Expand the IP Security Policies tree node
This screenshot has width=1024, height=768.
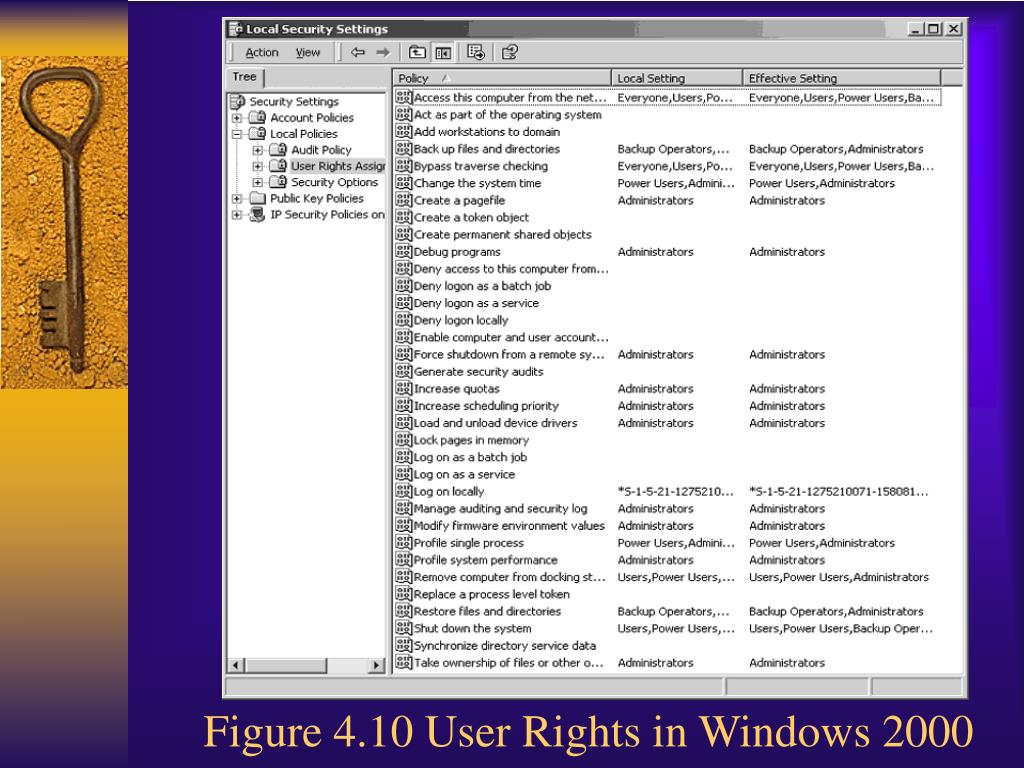pos(237,215)
